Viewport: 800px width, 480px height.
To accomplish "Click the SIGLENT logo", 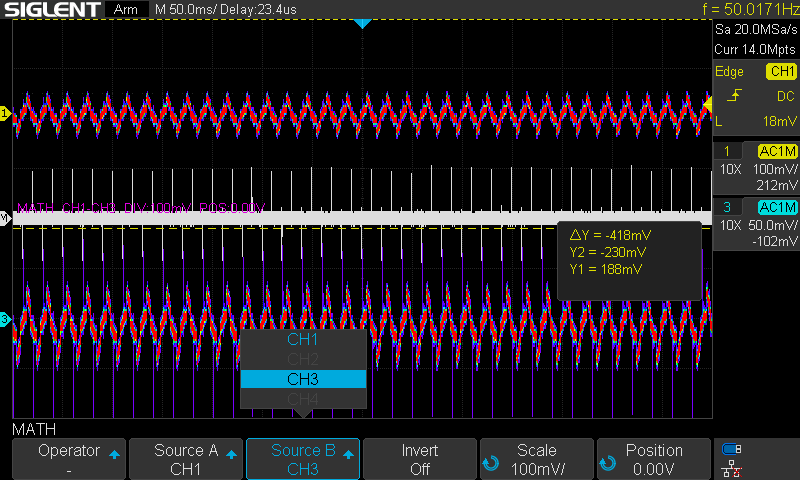I will (53, 9).
